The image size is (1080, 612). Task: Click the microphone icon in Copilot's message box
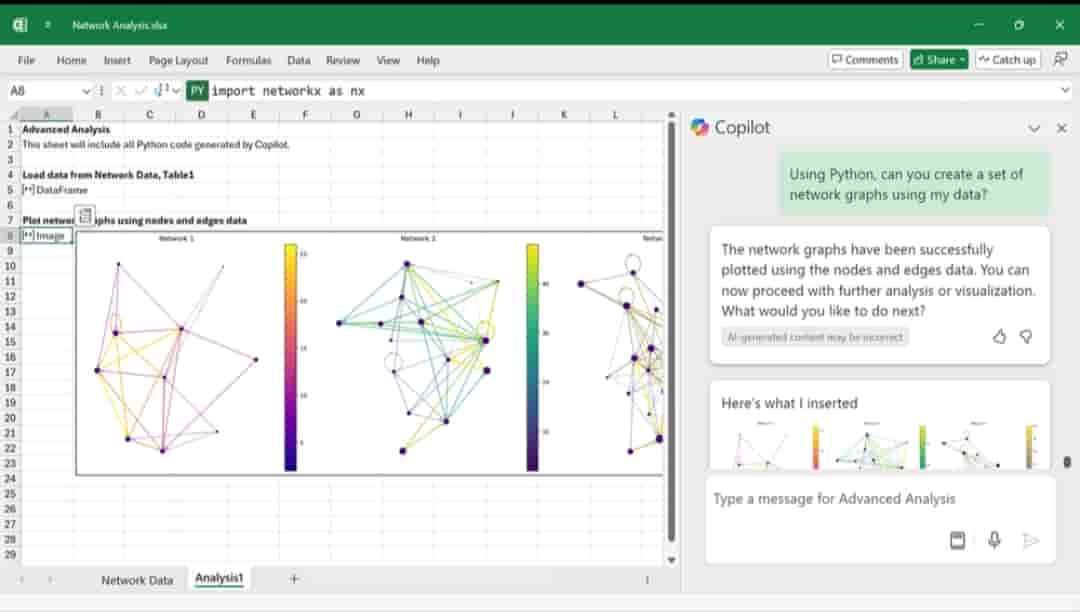(994, 540)
